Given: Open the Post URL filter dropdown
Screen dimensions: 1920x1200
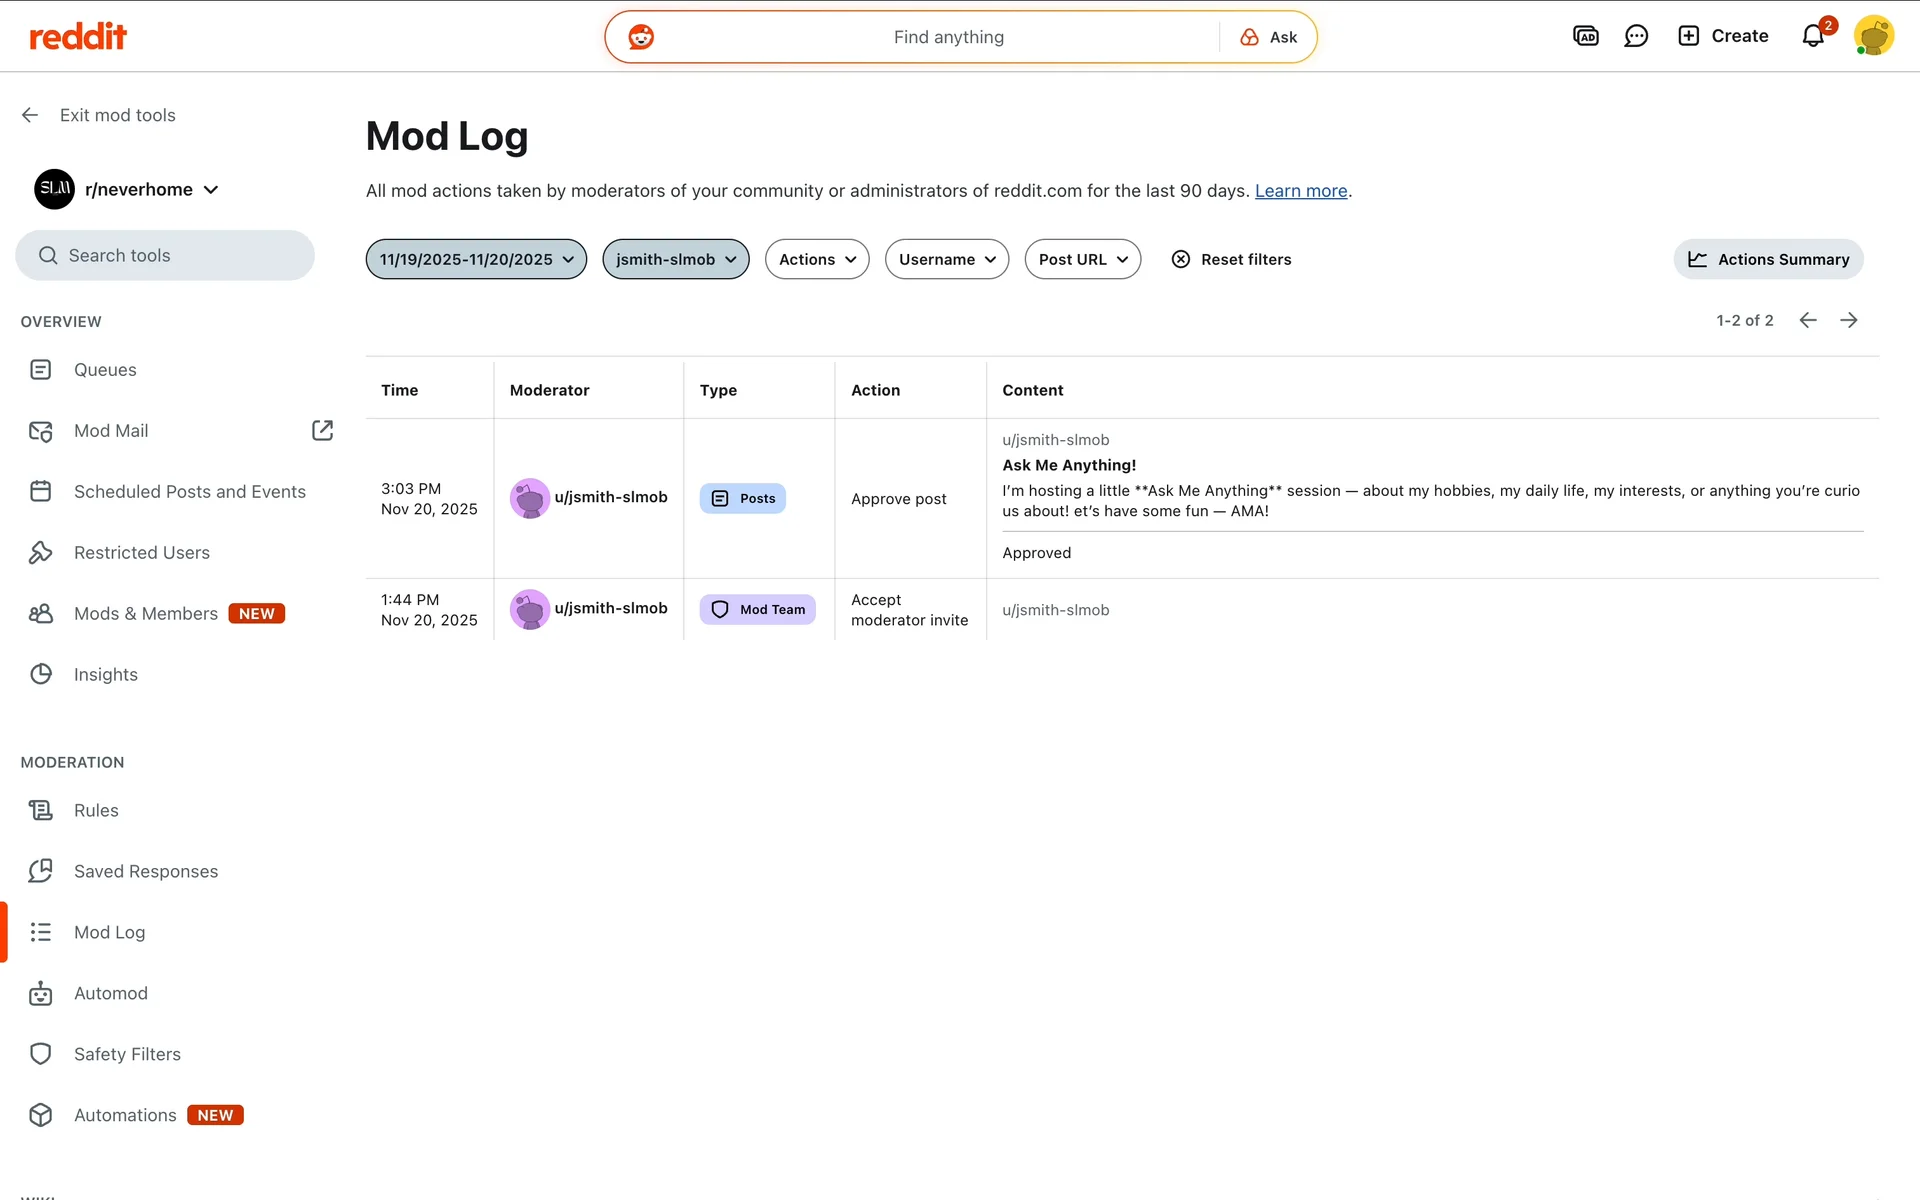Looking at the screenshot, I should (1082, 259).
